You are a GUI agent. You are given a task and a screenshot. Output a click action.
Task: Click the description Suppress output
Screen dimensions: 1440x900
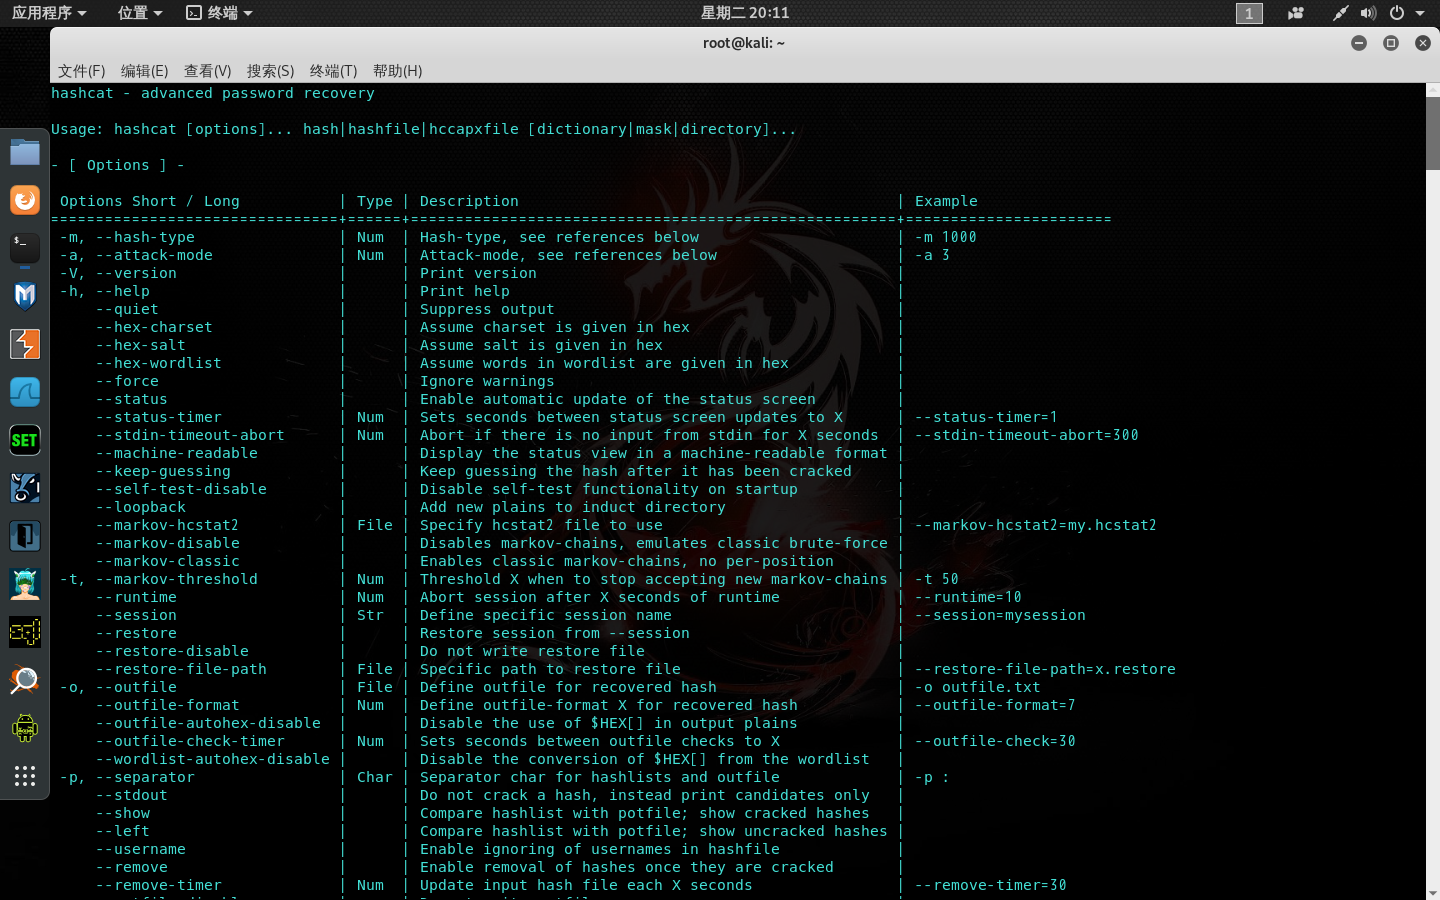(x=487, y=309)
